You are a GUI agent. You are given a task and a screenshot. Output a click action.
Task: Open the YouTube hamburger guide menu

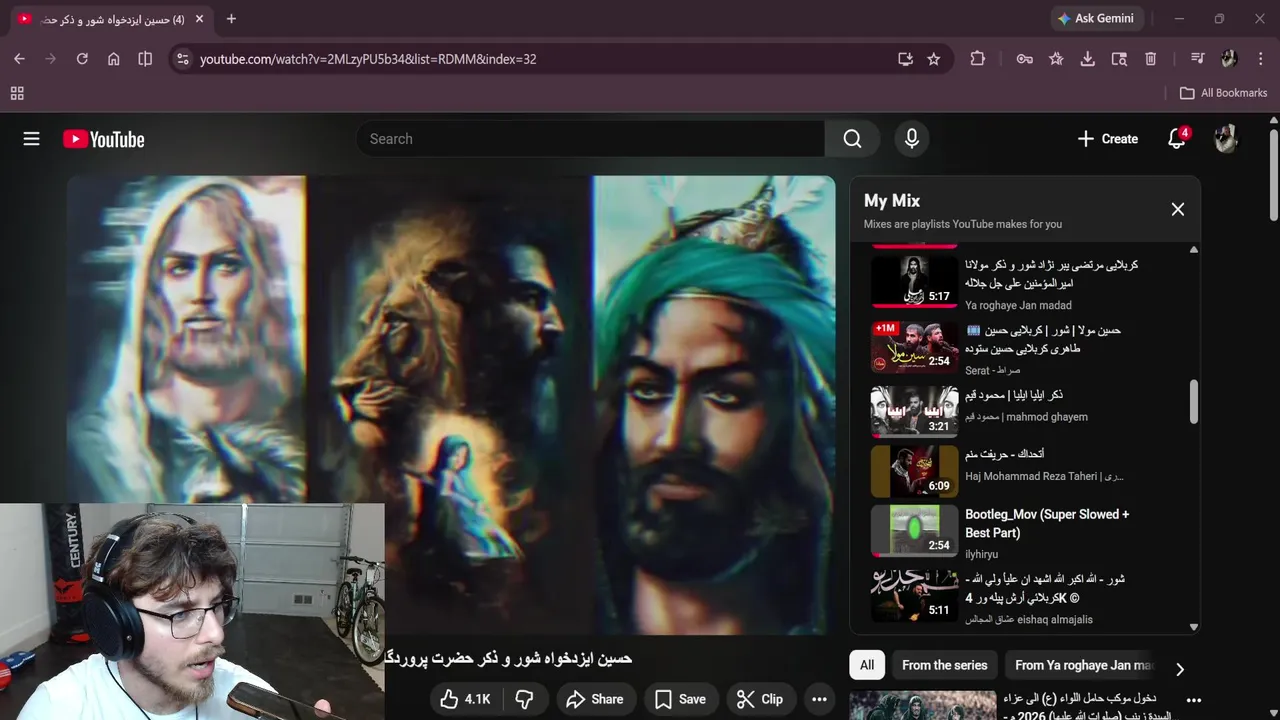[x=31, y=139]
